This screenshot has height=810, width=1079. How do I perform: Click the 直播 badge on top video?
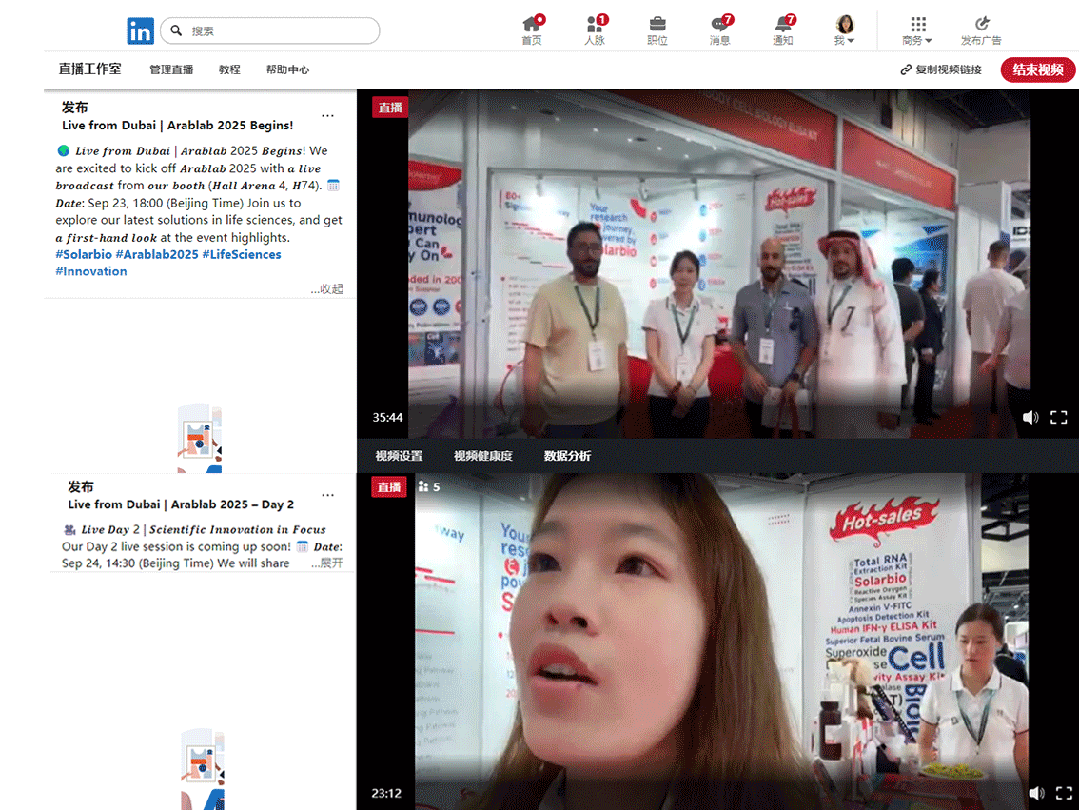[390, 107]
